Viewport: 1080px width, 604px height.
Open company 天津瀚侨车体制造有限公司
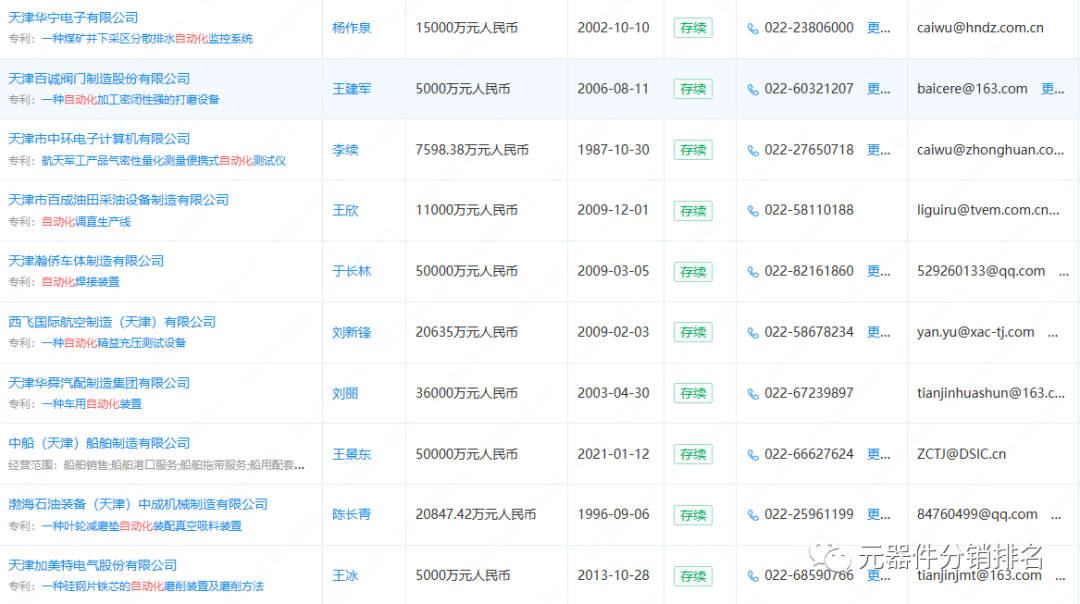86,261
